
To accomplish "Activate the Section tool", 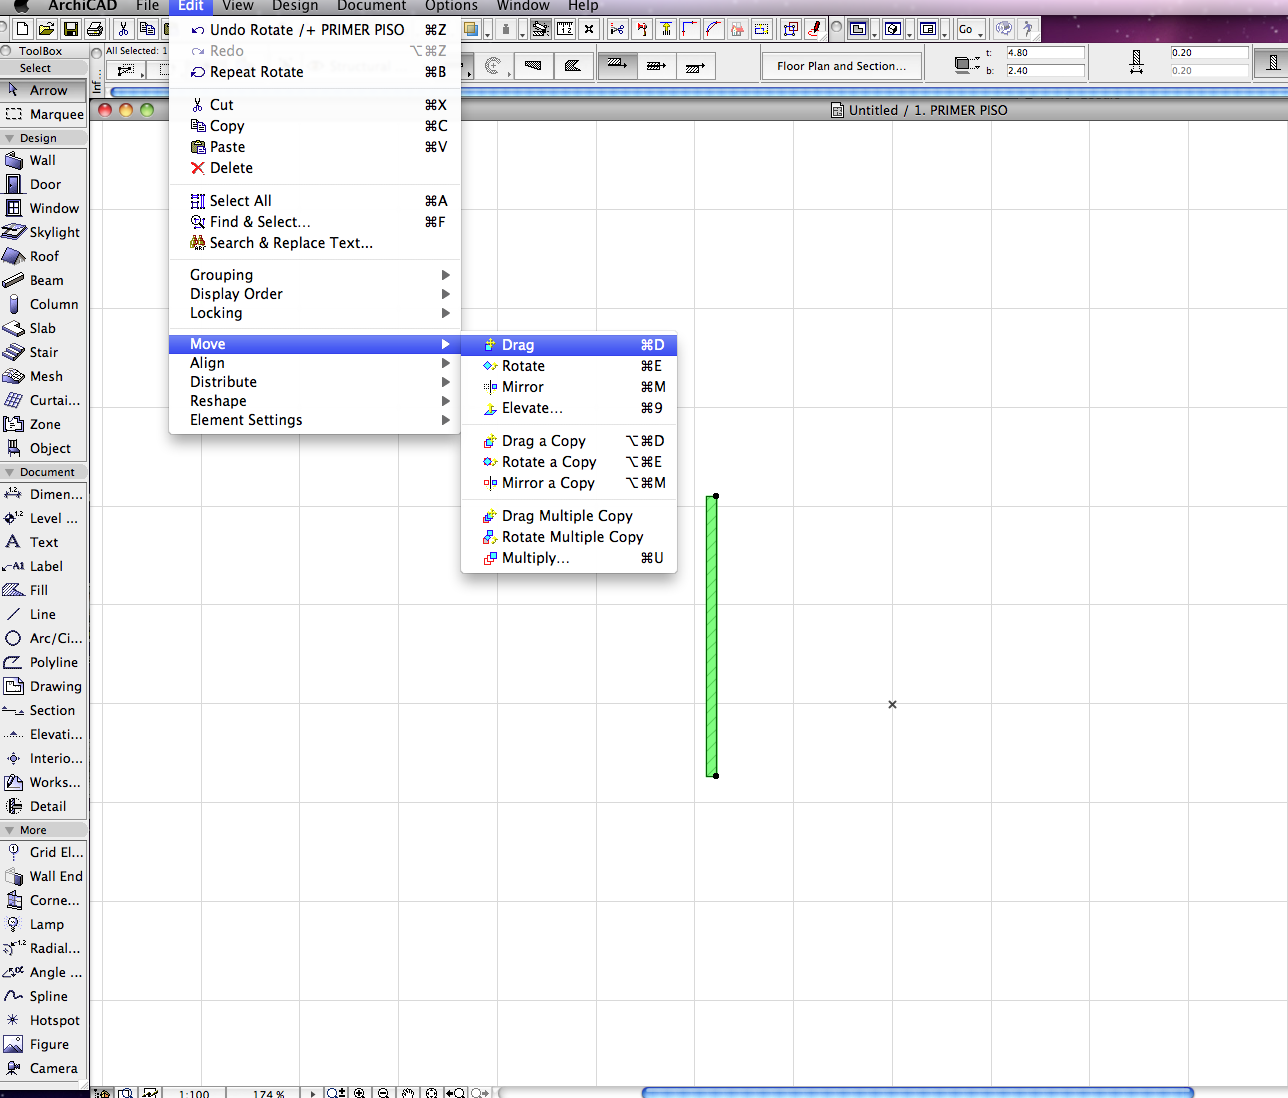I will 44,710.
